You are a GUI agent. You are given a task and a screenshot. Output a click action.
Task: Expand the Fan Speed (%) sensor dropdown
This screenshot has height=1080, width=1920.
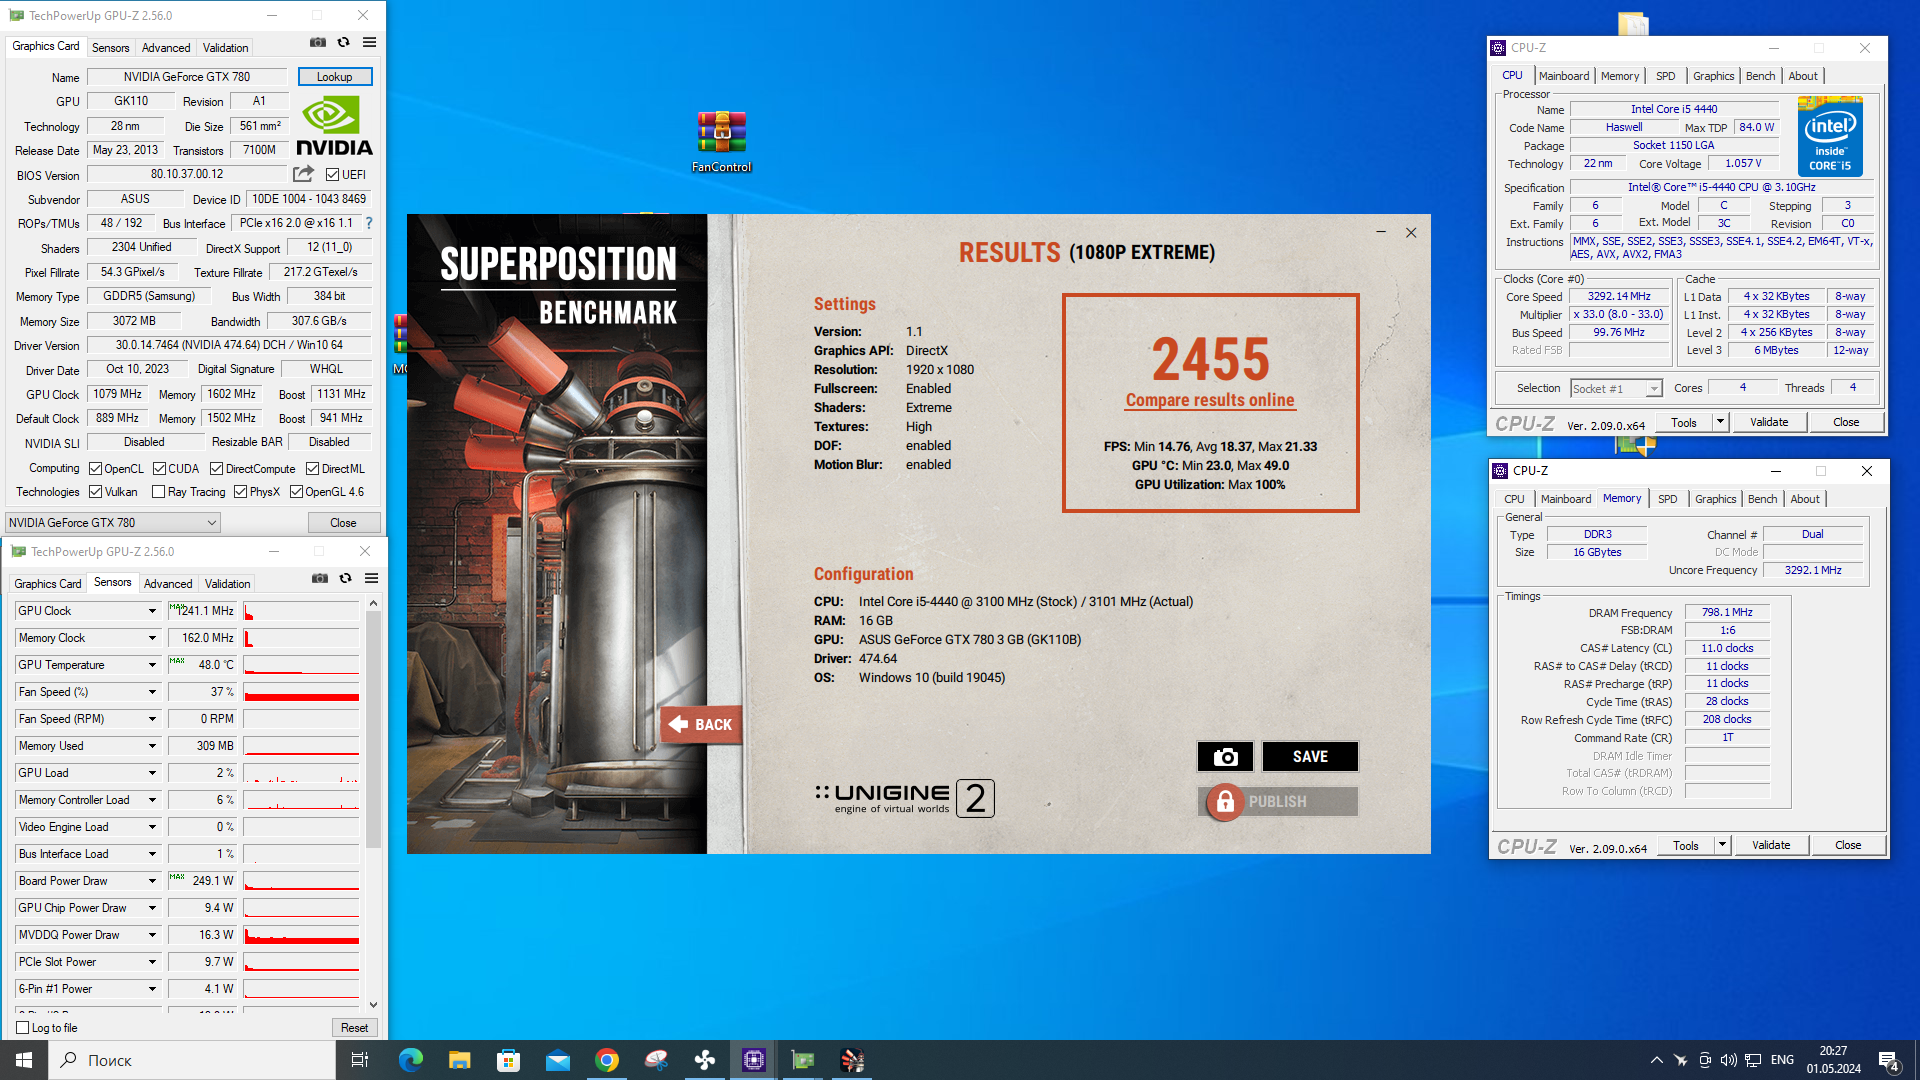[152, 692]
